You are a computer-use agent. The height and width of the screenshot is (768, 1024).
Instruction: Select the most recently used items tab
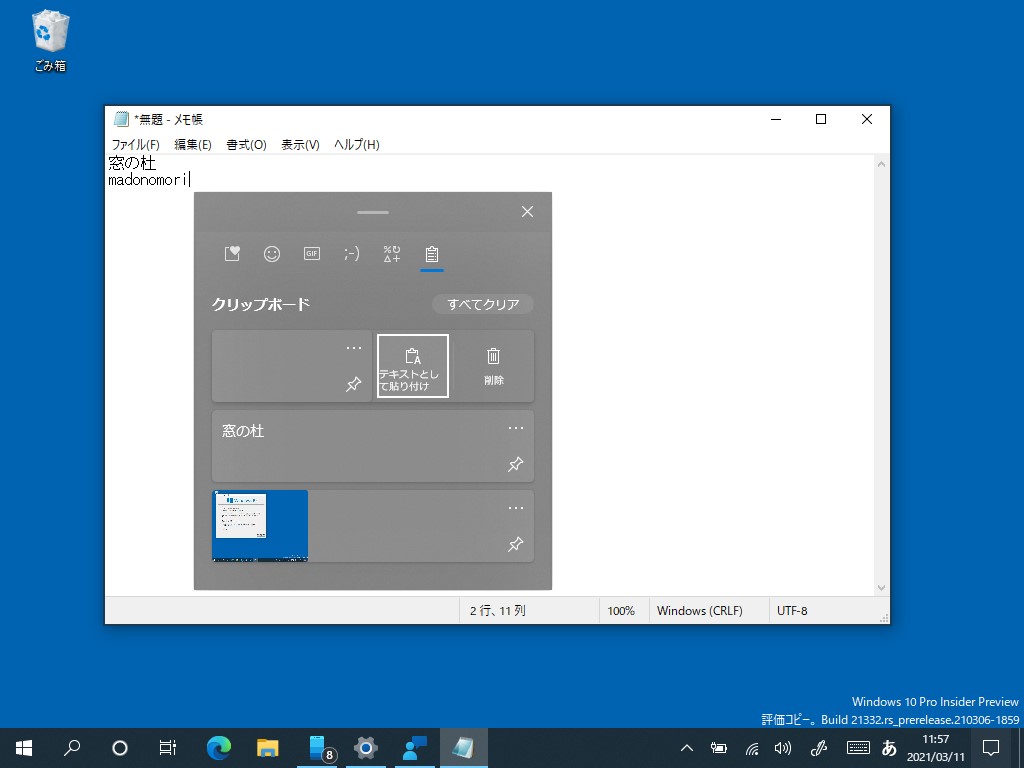coord(231,253)
